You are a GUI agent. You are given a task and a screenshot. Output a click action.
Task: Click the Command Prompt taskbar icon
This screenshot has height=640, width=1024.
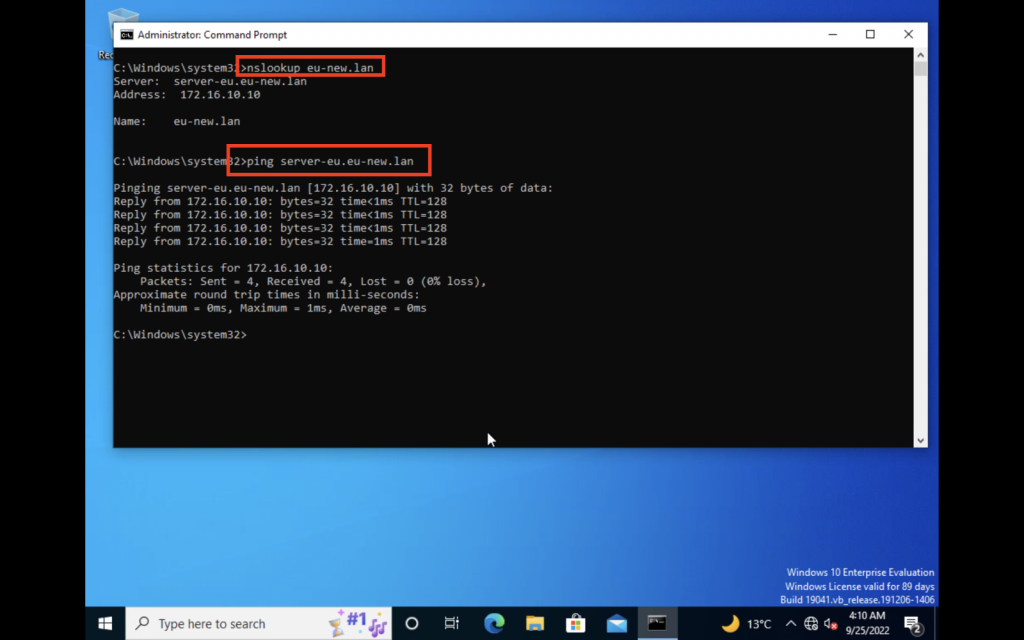tap(657, 623)
